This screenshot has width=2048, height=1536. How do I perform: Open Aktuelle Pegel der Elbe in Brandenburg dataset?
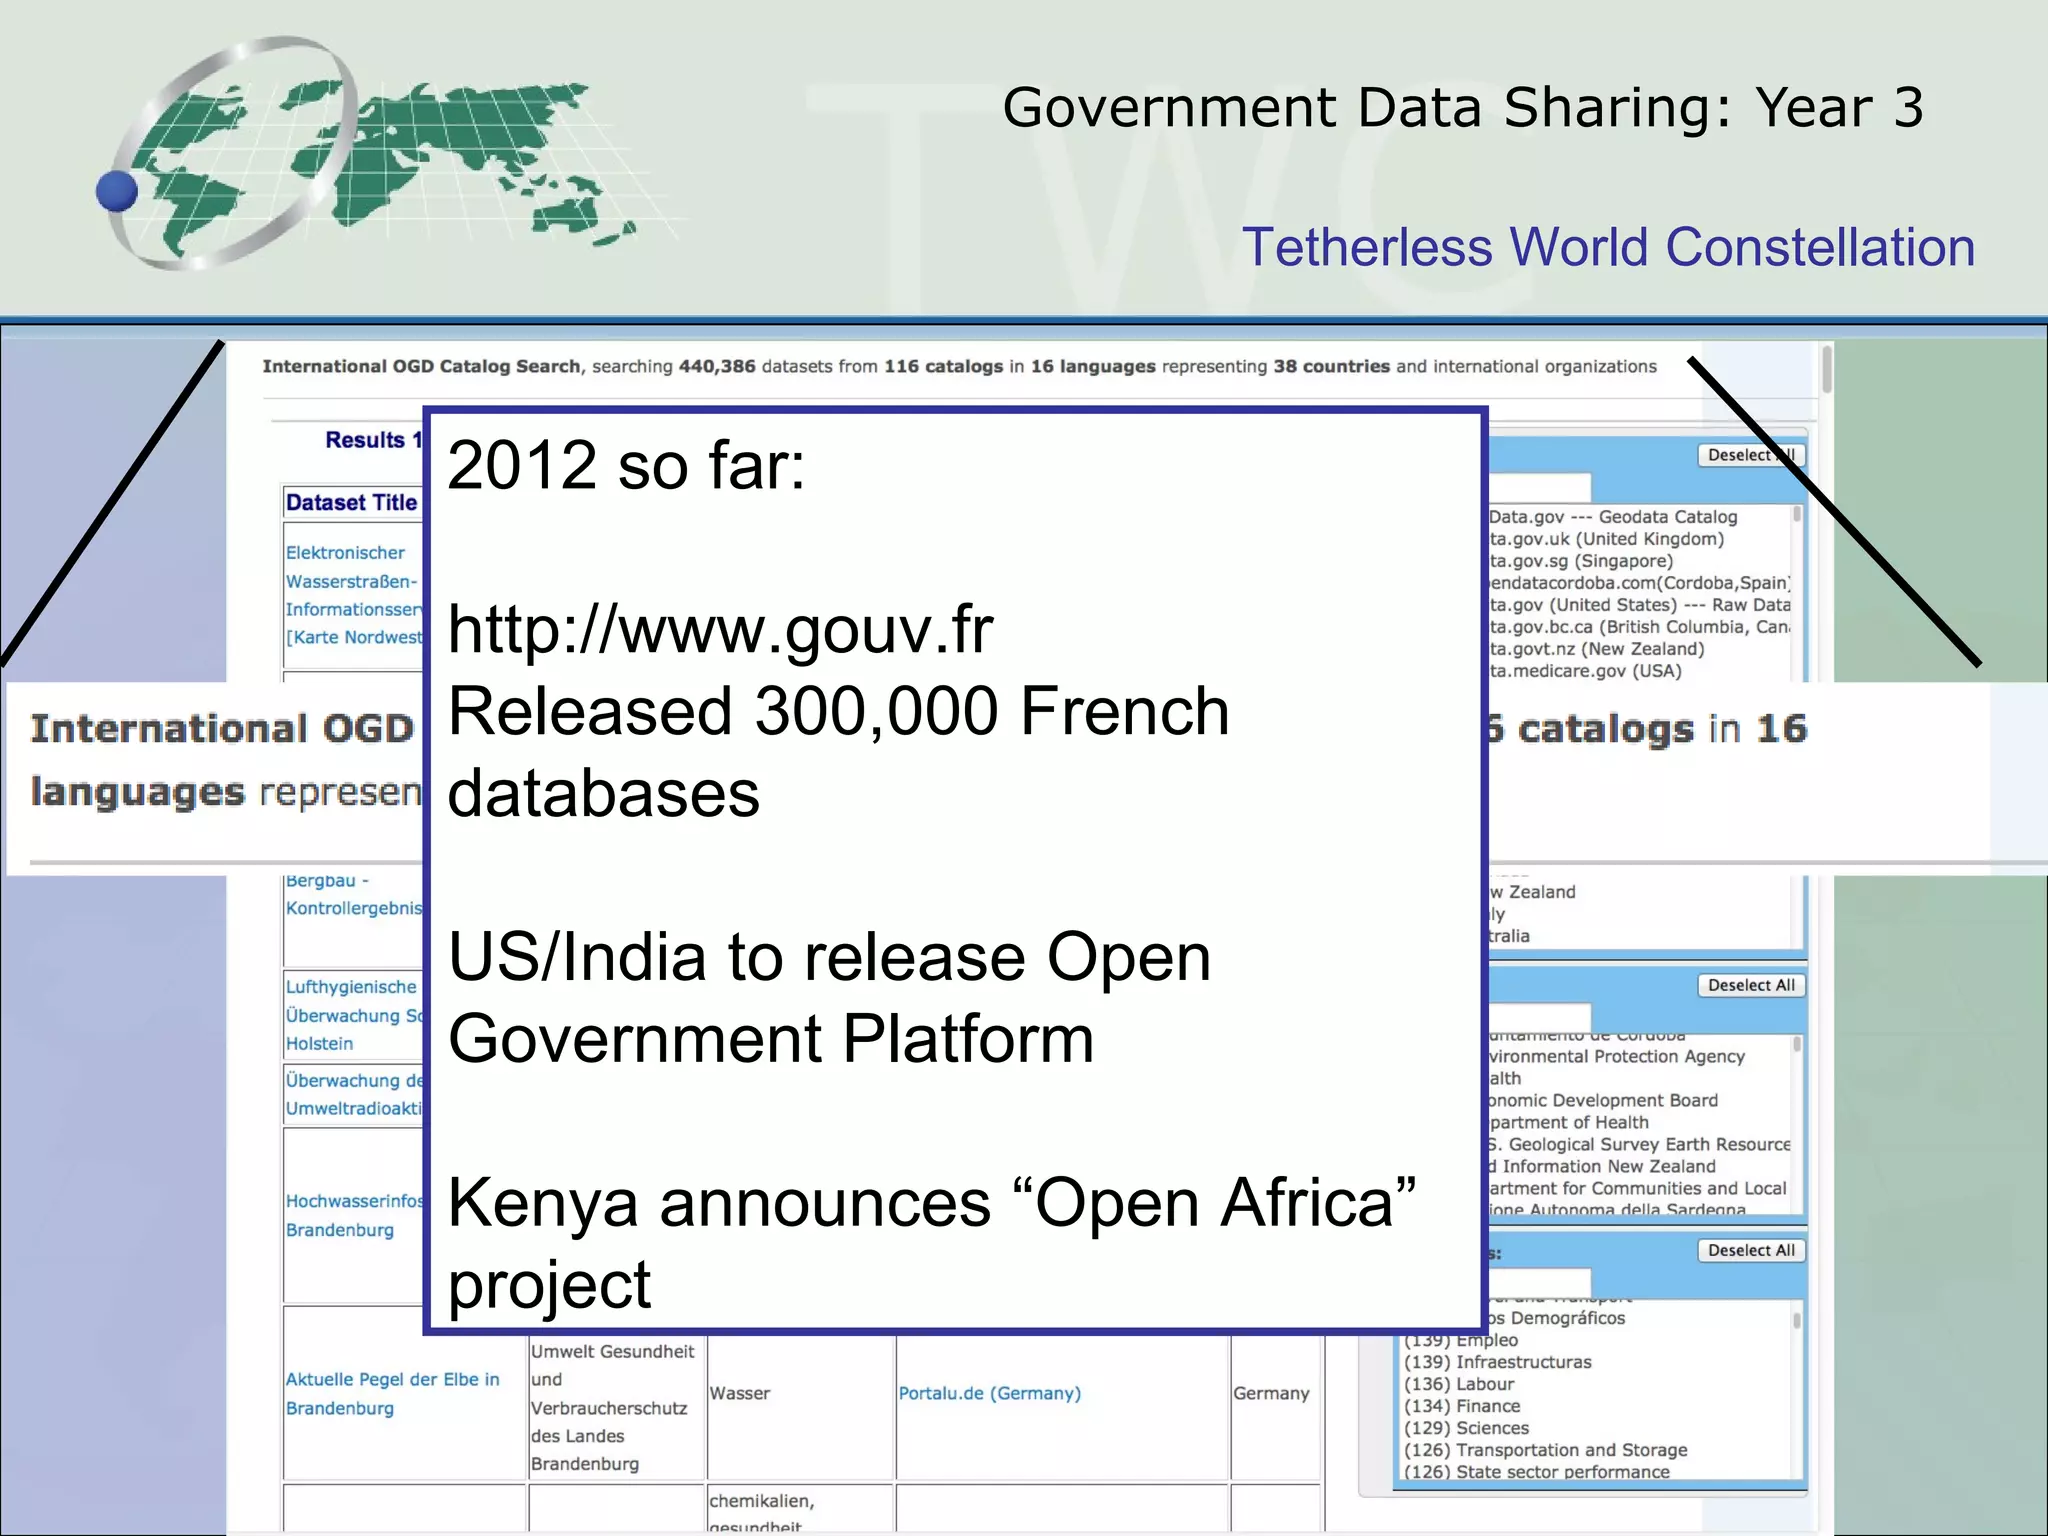392,1393
